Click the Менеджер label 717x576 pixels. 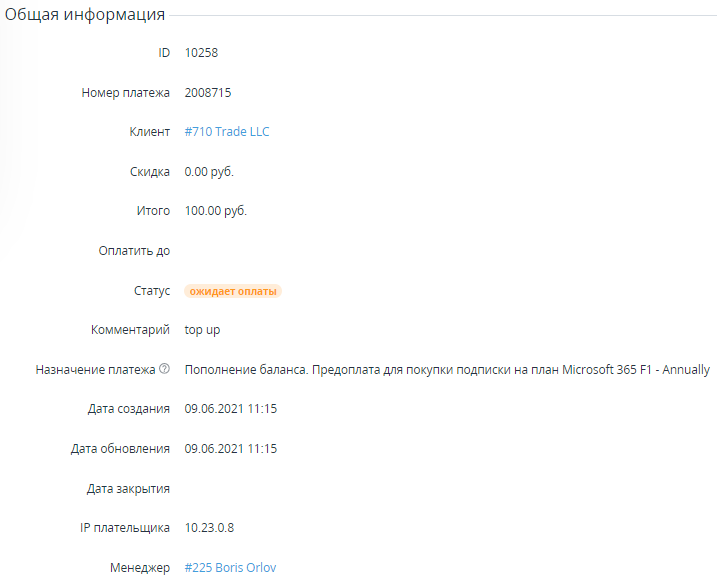pos(139,568)
